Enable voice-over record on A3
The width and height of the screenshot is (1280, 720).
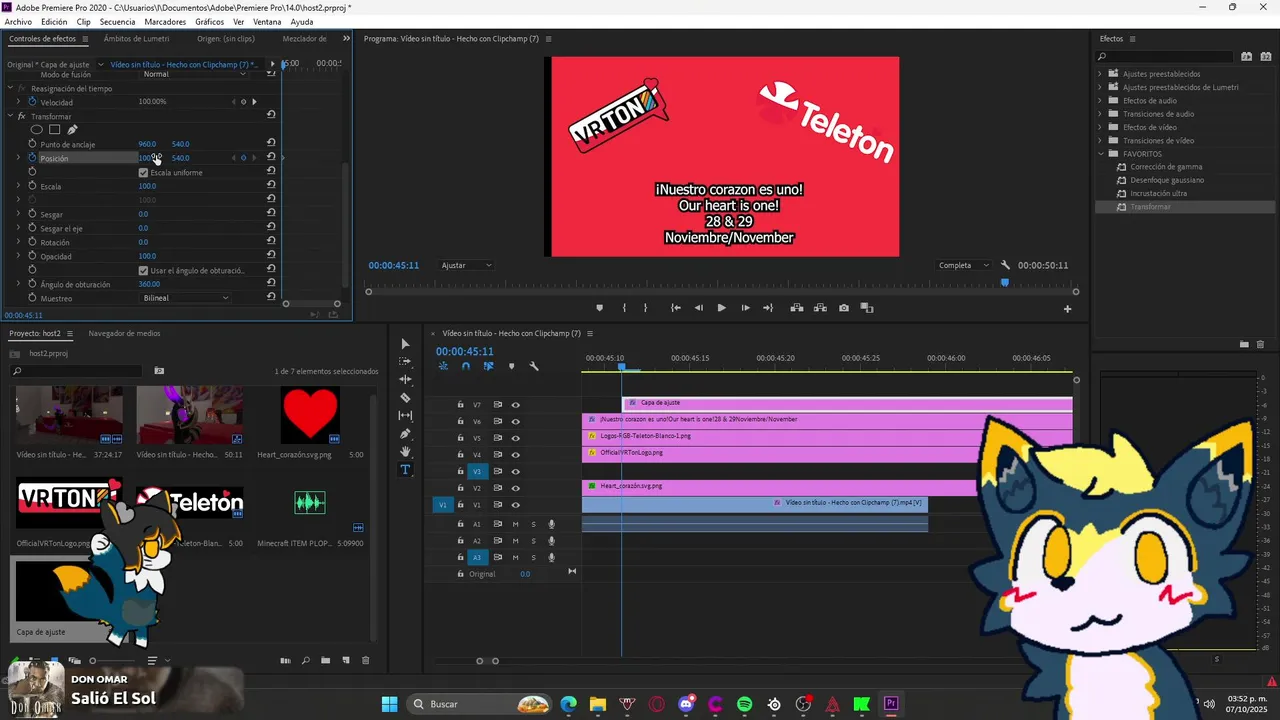(551, 557)
